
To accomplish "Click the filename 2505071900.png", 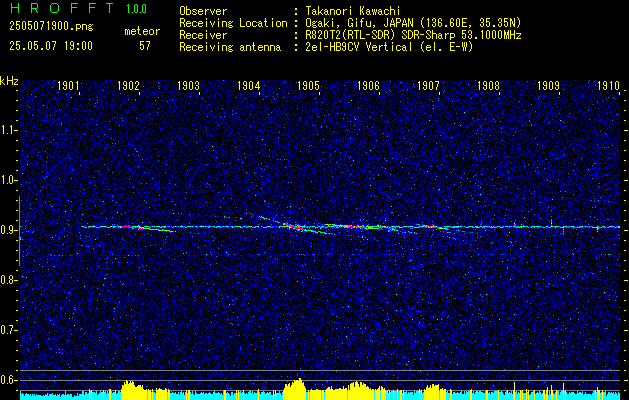I will pos(51,27).
